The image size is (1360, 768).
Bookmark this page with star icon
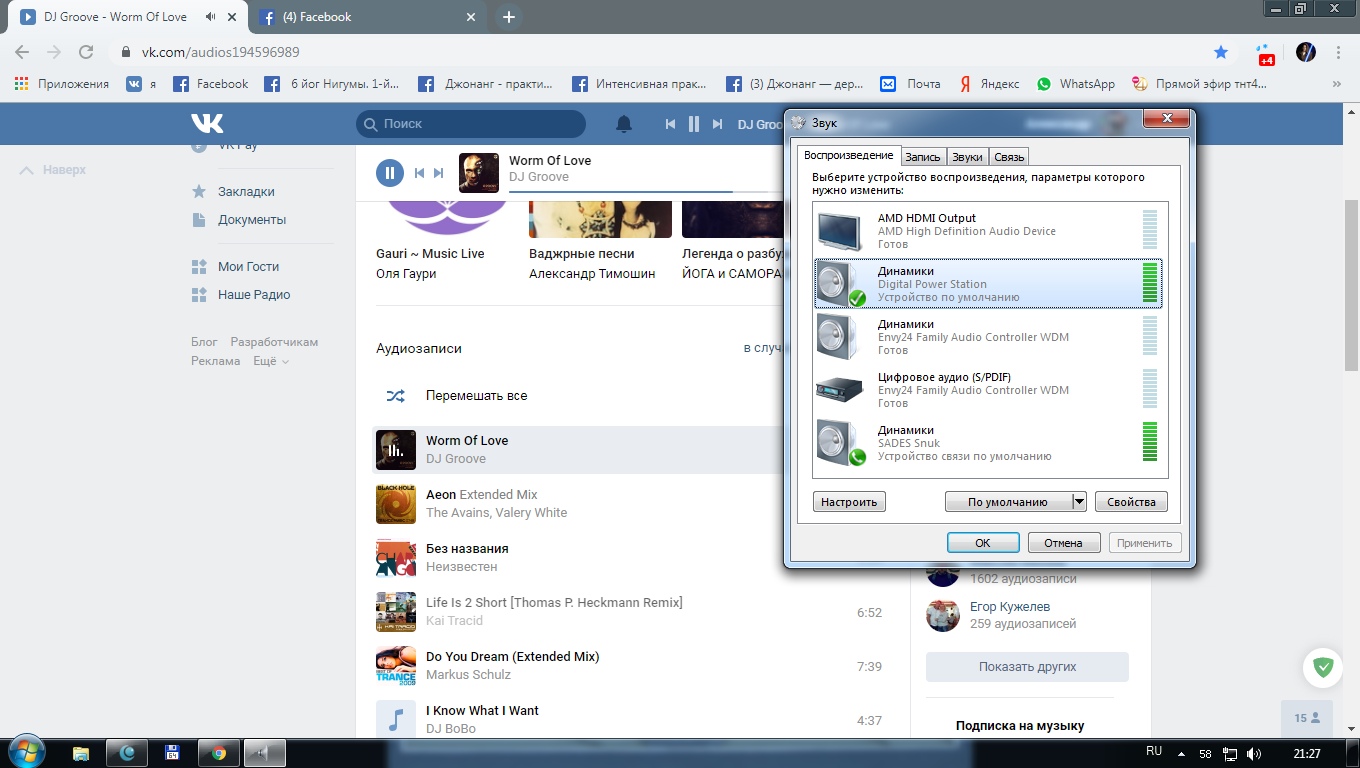(1221, 52)
